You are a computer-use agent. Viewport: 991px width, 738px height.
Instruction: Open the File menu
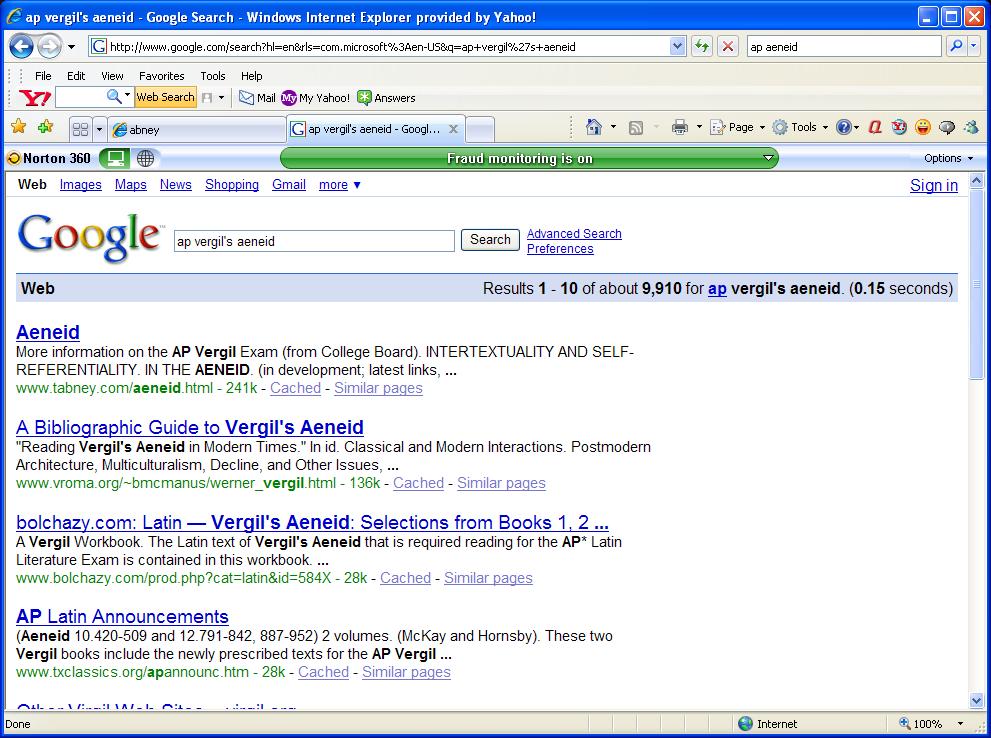tap(43, 76)
